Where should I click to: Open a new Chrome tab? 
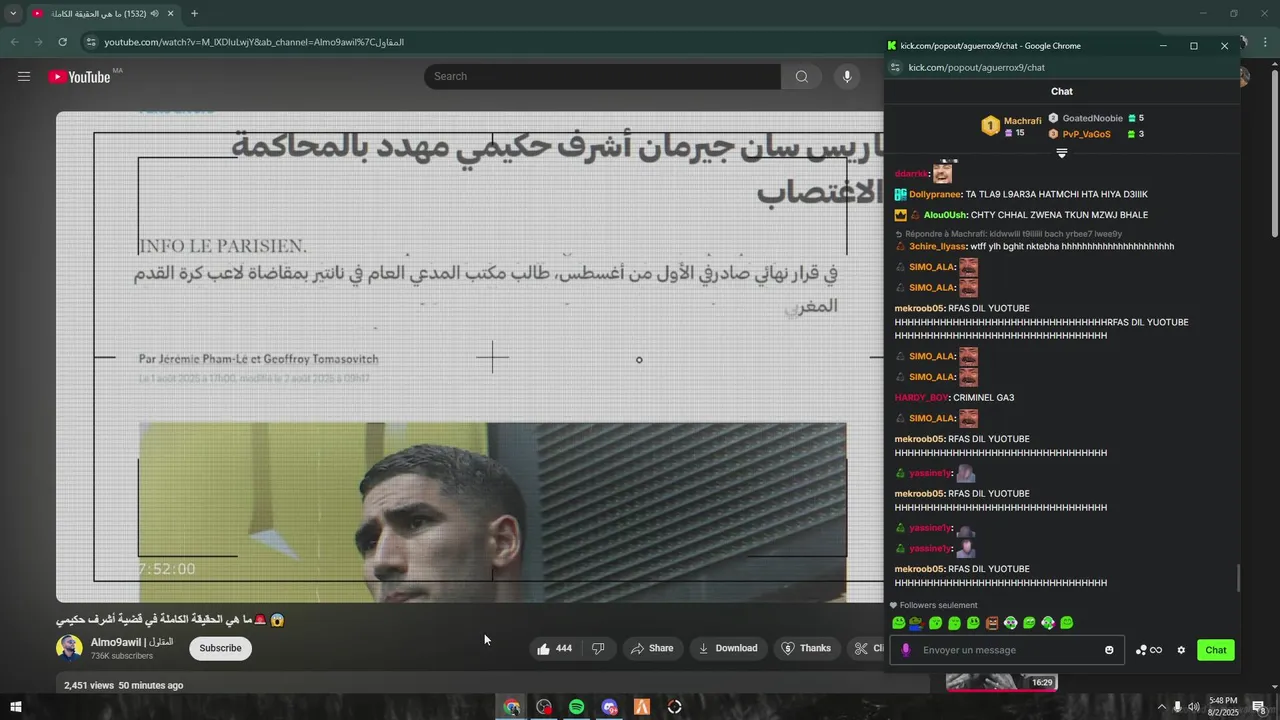point(194,14)
